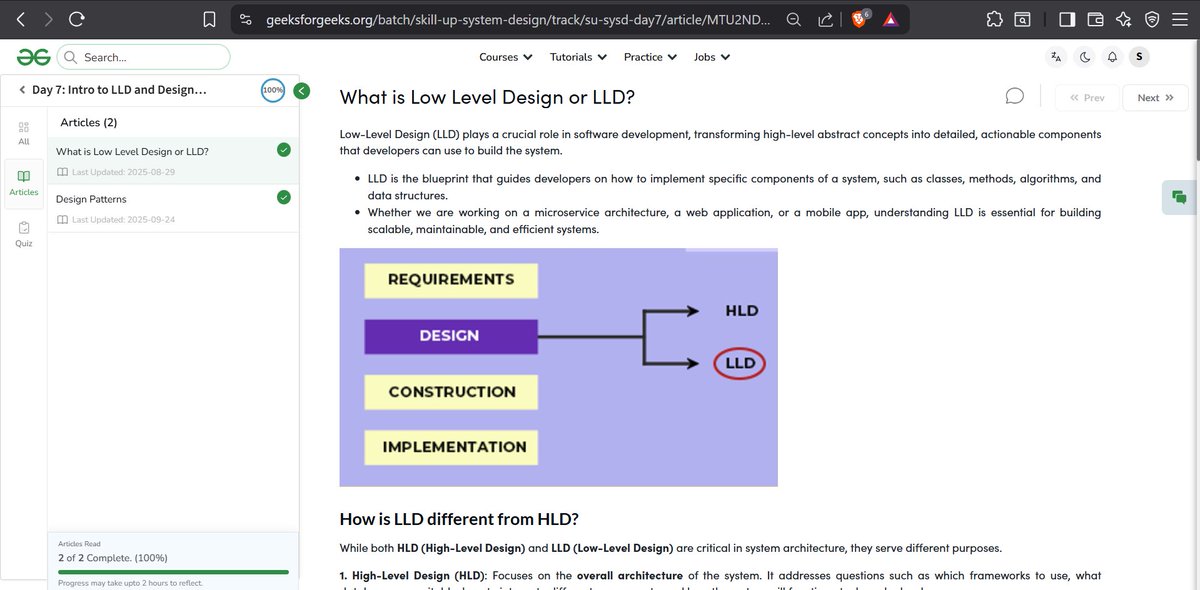The height and width of the screenshot is (590, 1200).
Task: Toggle completion check for What is Low Level Design
Action: 284,150
